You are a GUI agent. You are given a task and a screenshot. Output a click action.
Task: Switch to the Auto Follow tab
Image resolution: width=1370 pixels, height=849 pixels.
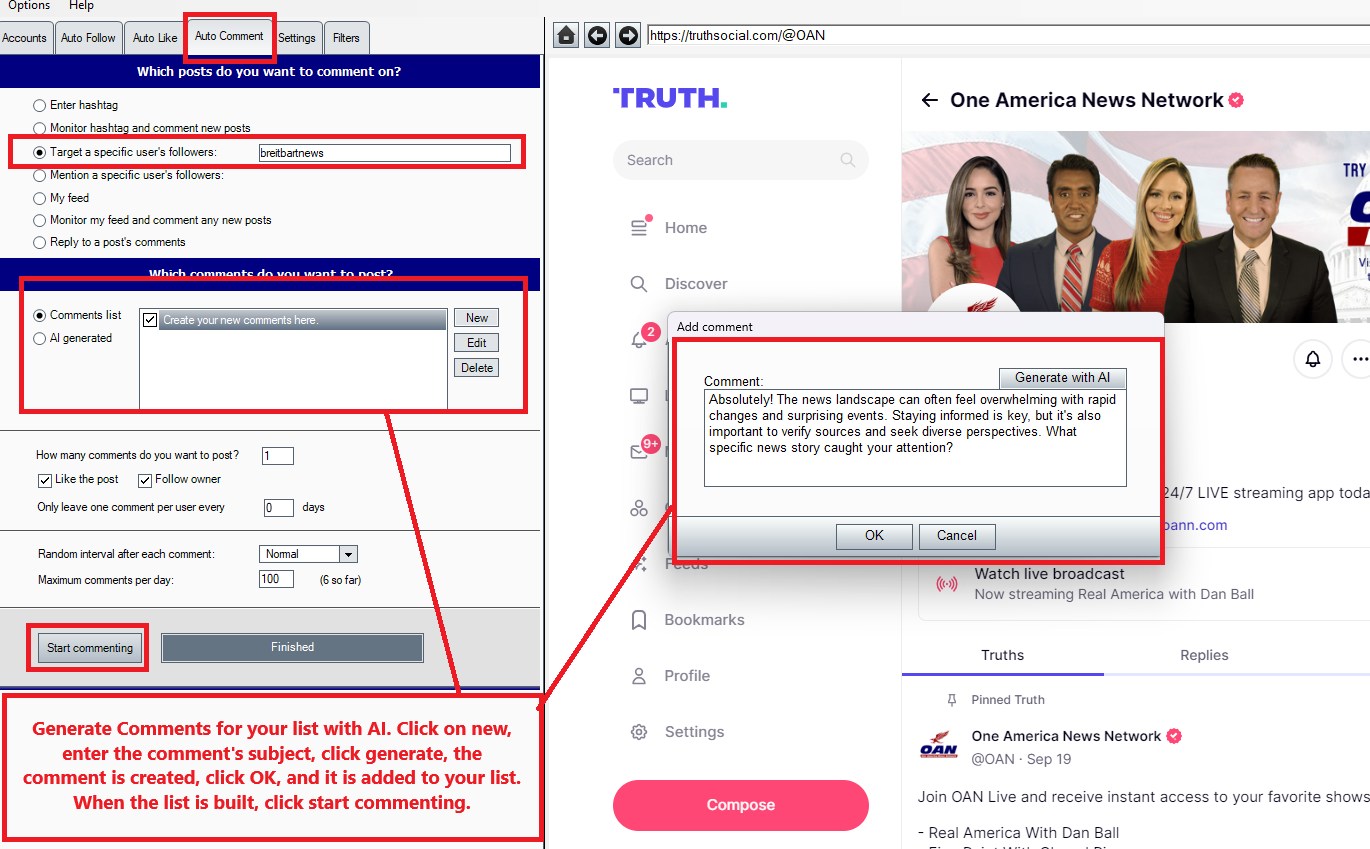click(x=88, y=38)
